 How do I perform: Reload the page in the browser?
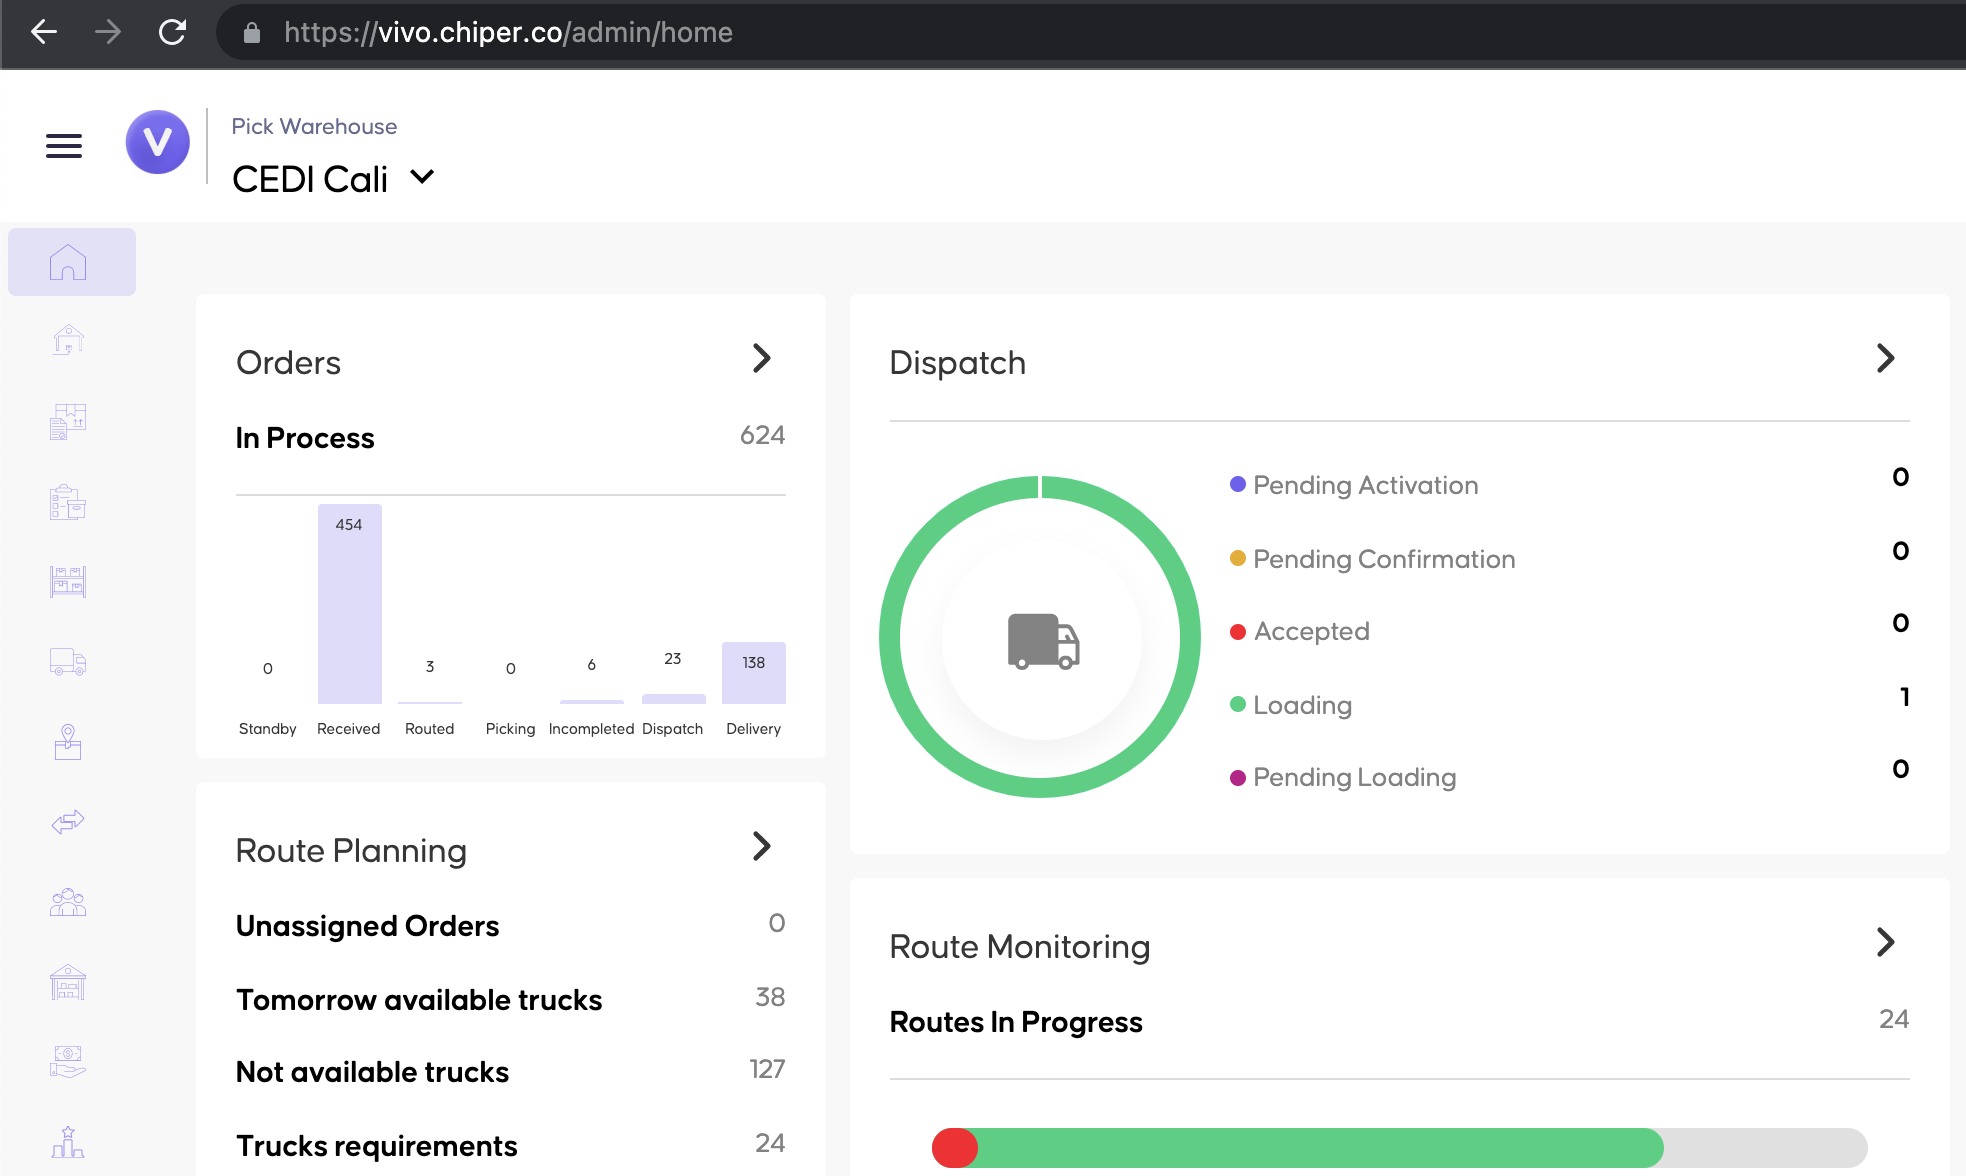[x=172, y=32]
